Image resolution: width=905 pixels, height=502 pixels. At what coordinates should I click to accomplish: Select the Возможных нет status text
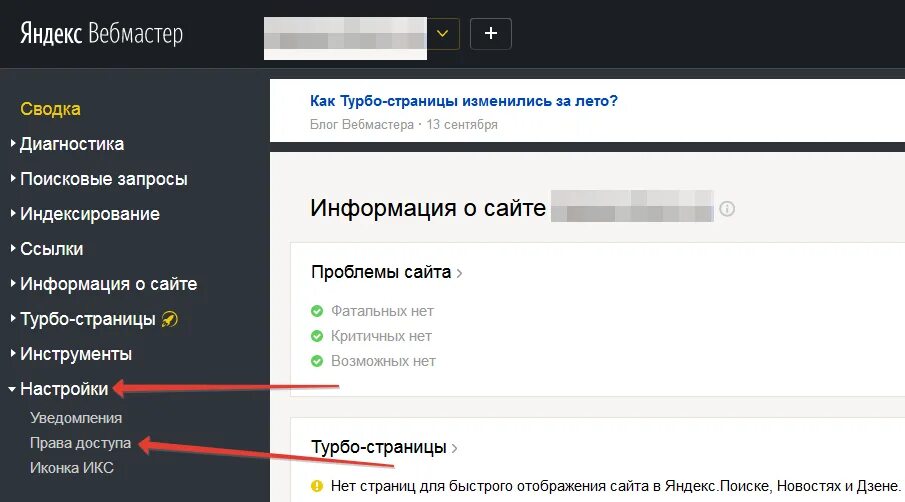coord(383,361)
